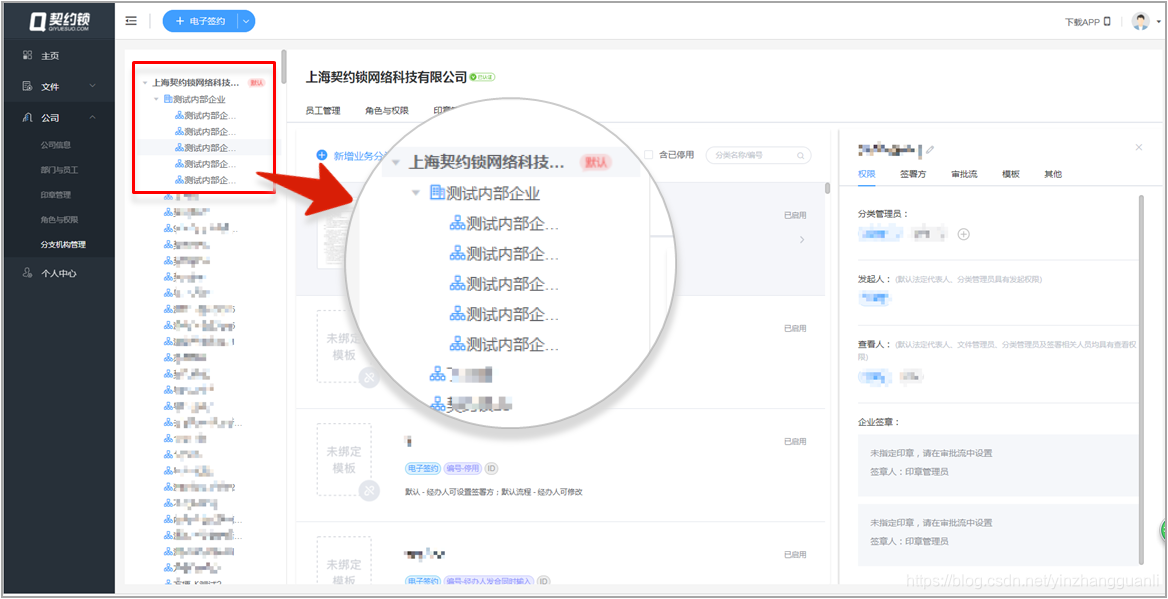Click the 企业签章： label

pyautogui.click(x=879, y=422)
